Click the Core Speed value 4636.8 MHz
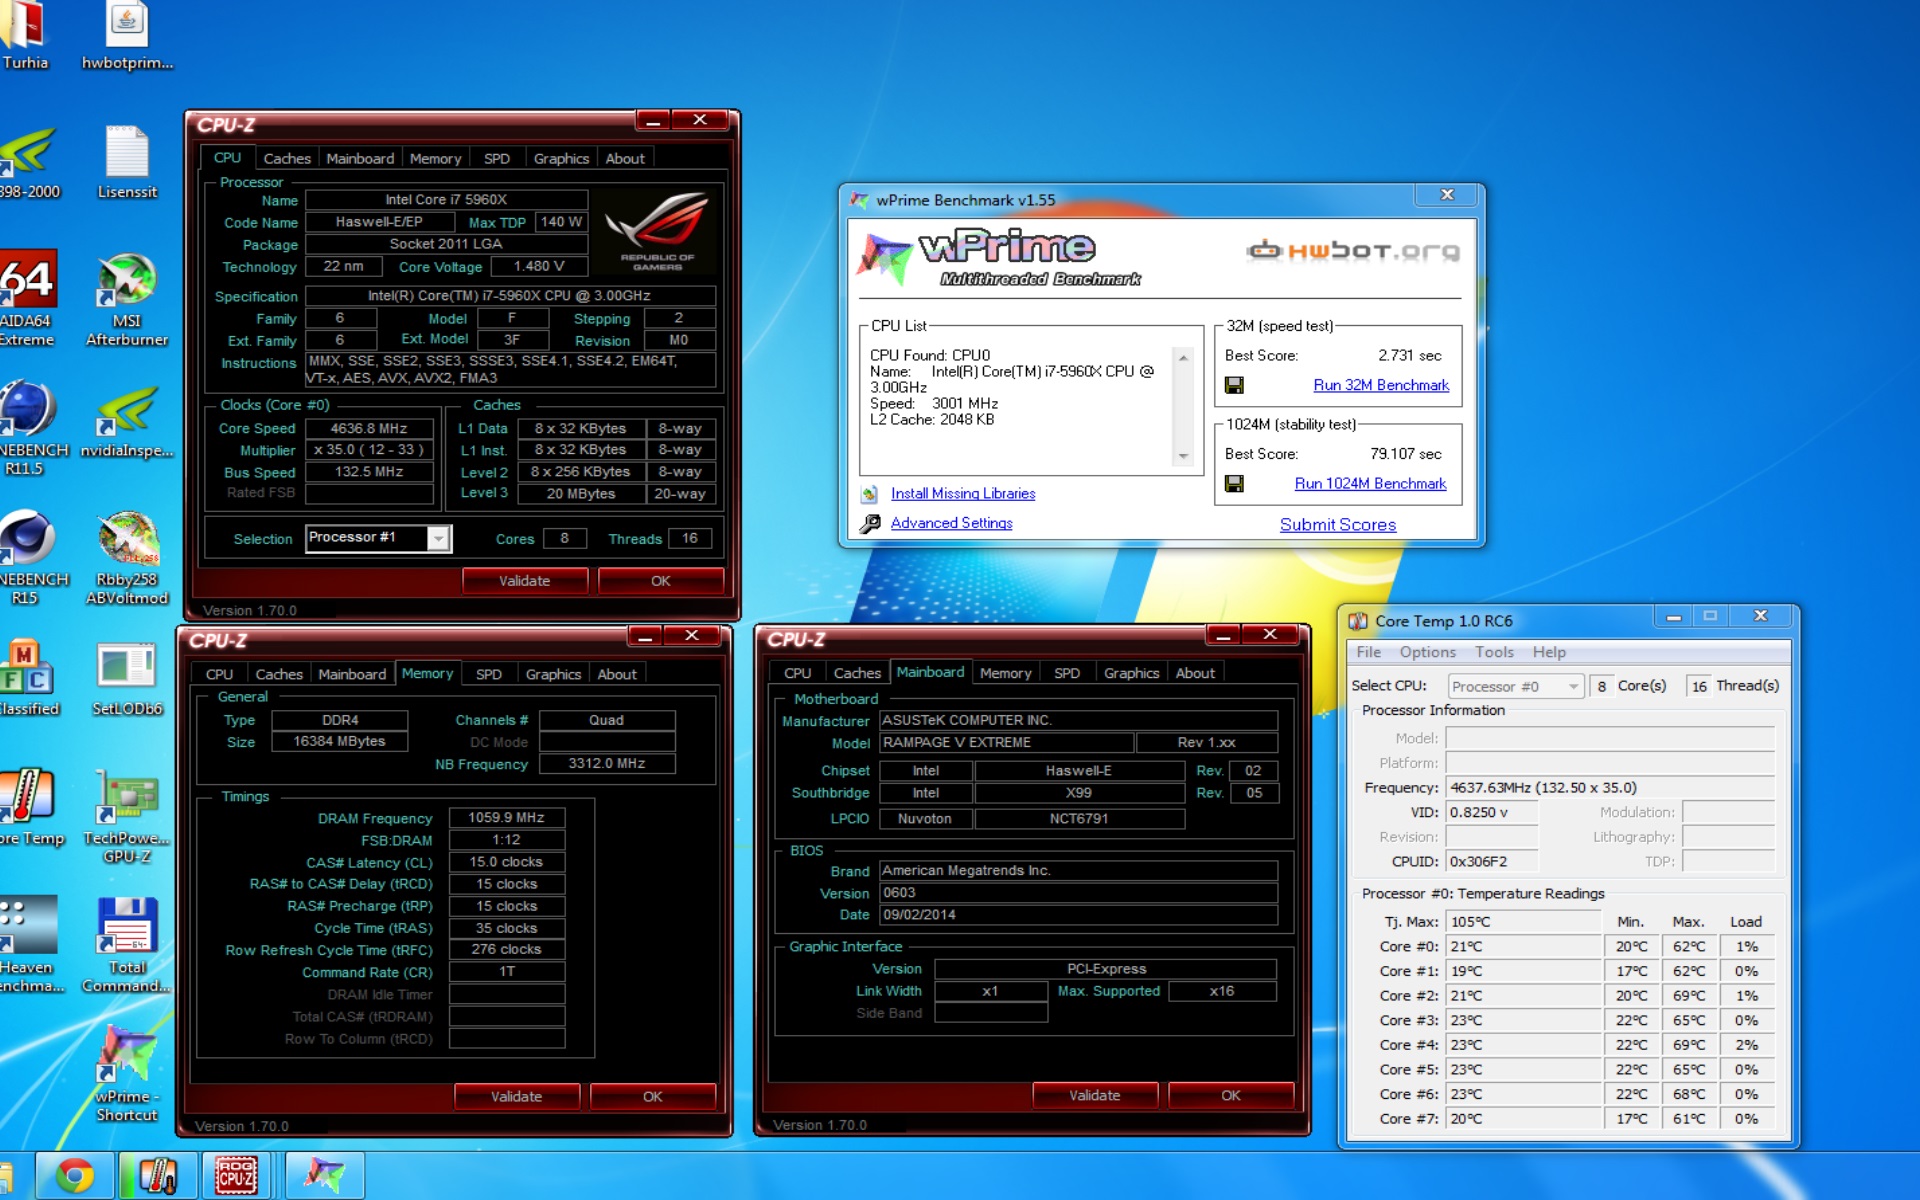Screen dimensions: 1920x1200 click(x=369, y=428)
